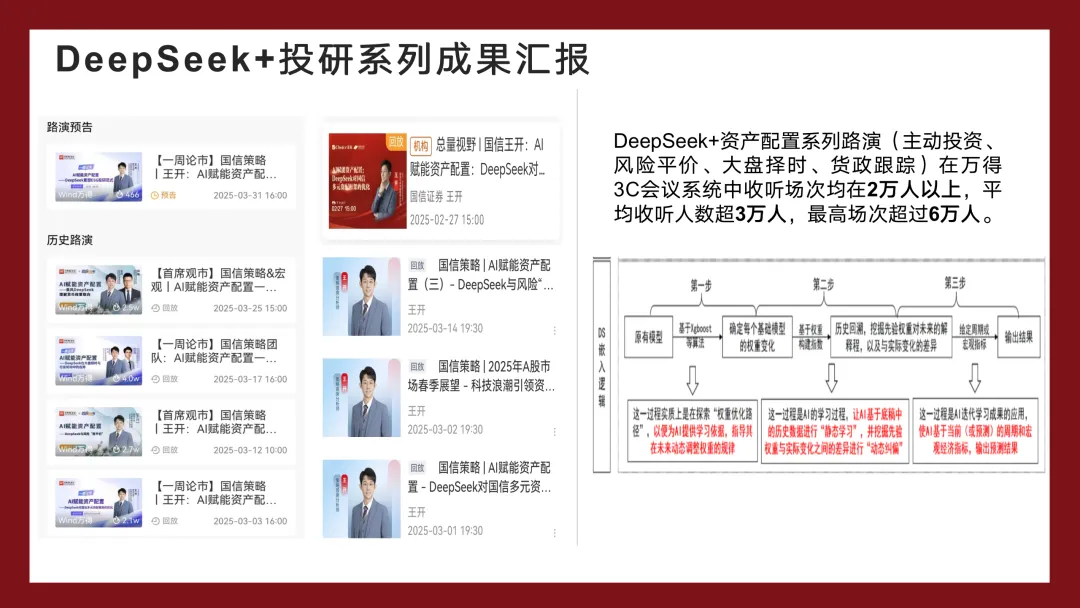Screen dimensions: 1080x608
Task: Click the 466 view count on the preview thumbnail
Action: 128,195
